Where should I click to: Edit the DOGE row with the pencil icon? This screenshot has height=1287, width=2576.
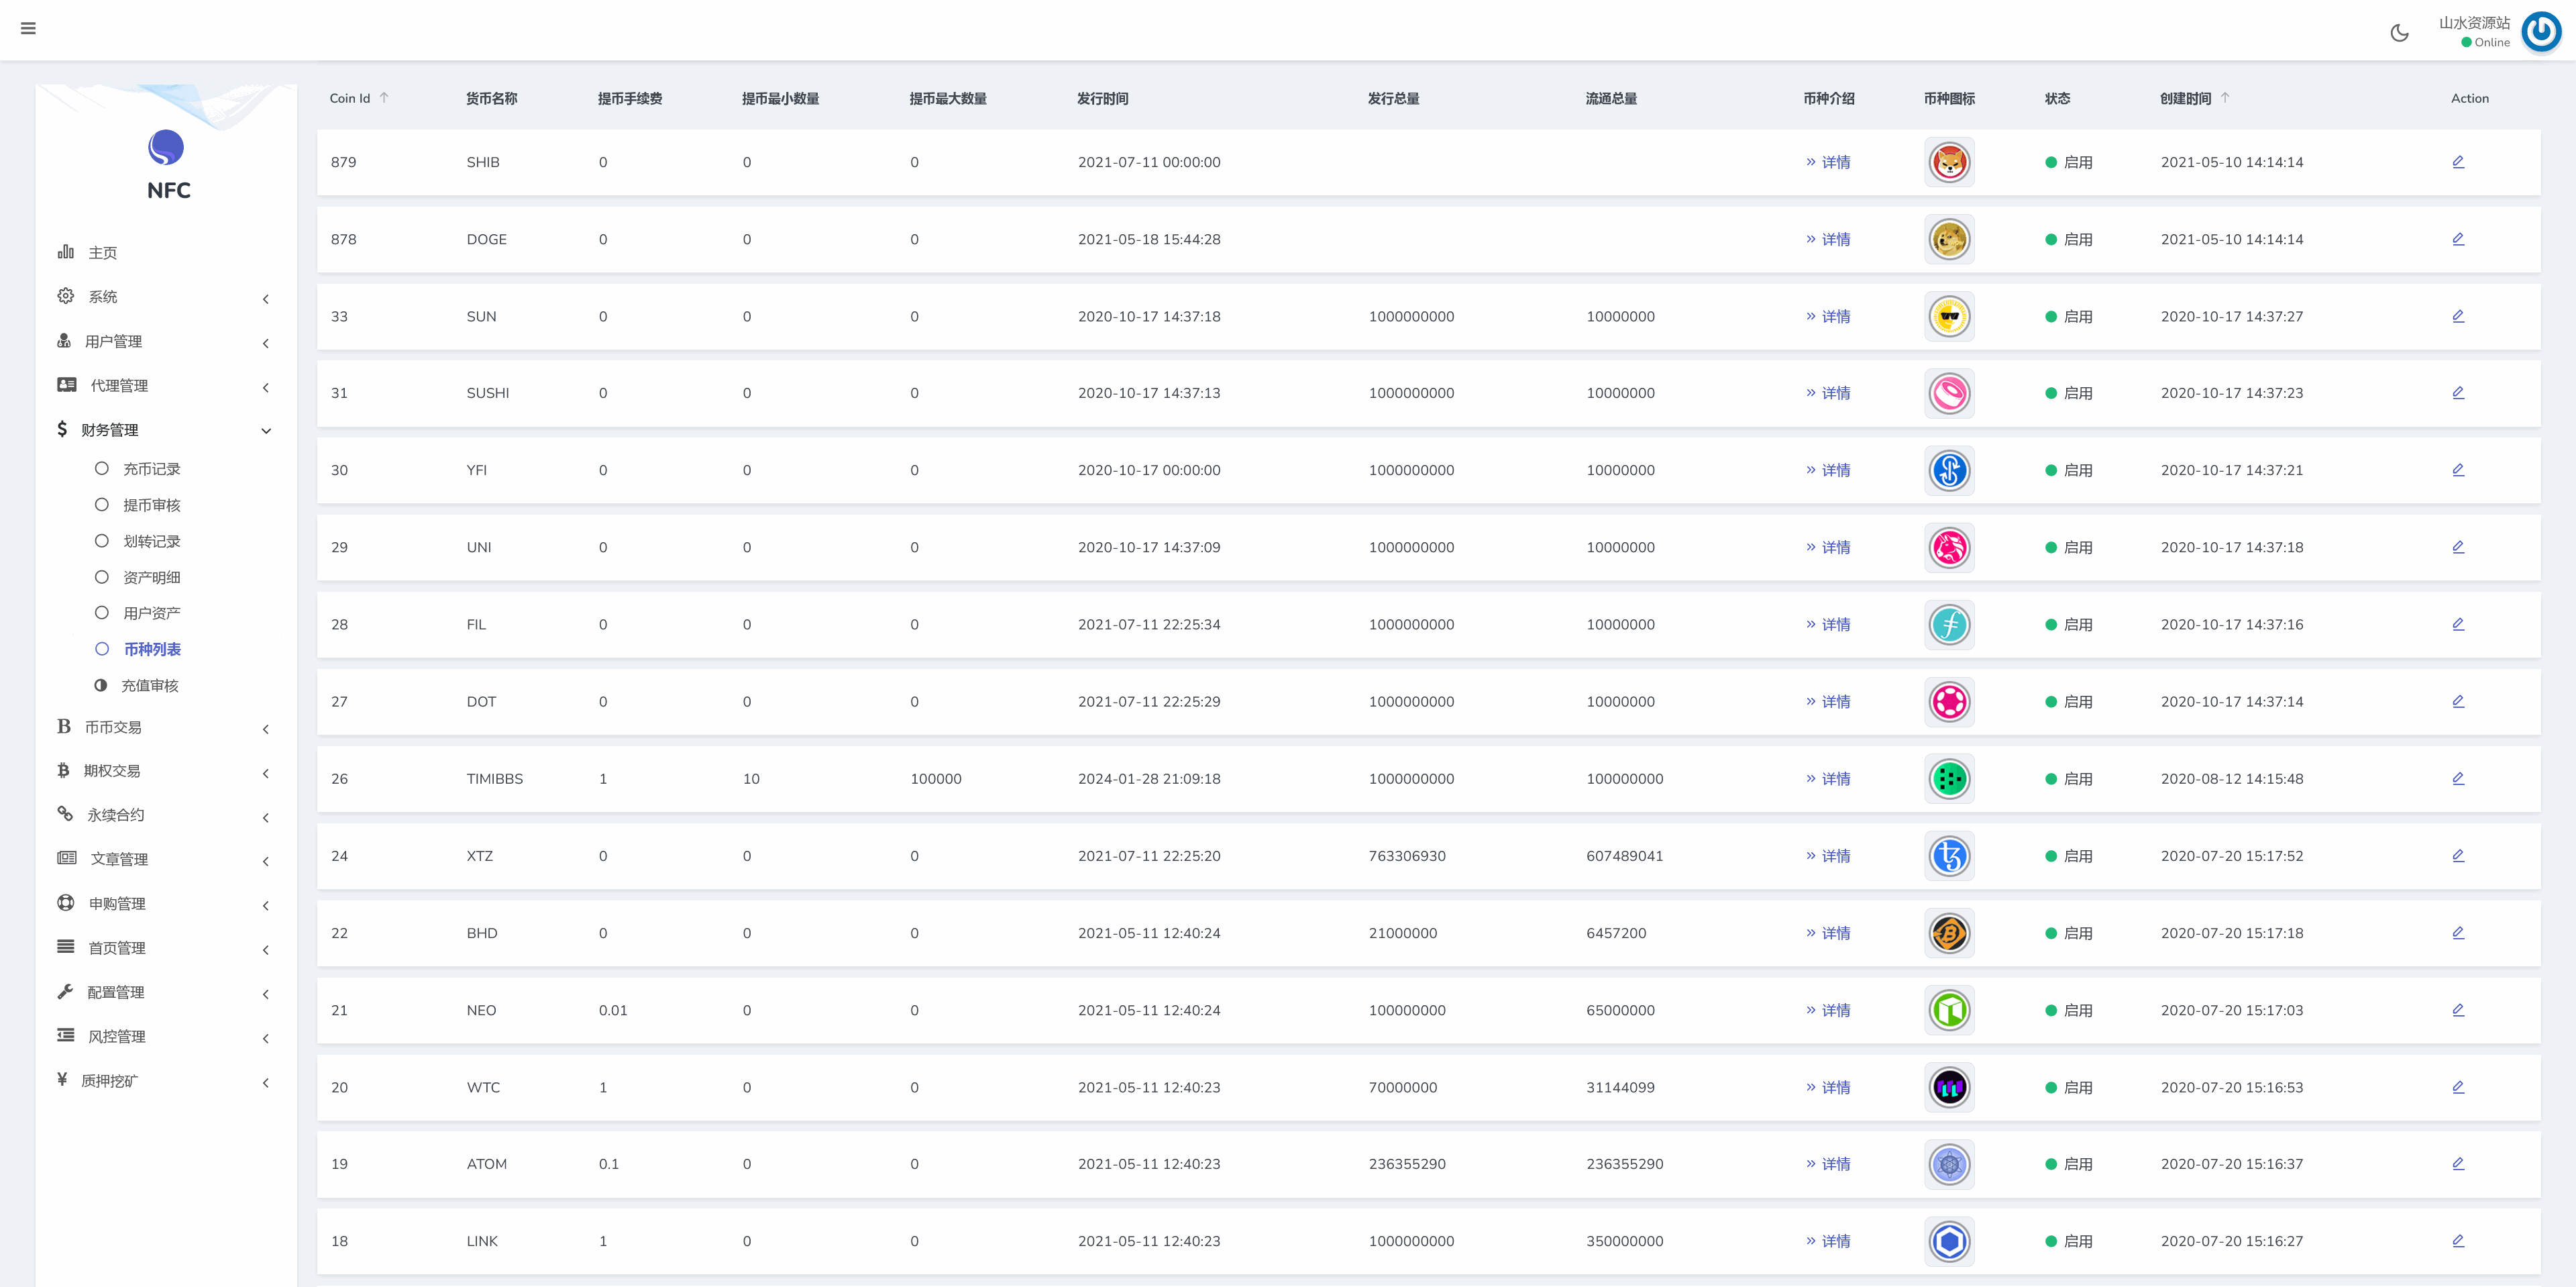pyautogui.click(x=2459, y=239)
